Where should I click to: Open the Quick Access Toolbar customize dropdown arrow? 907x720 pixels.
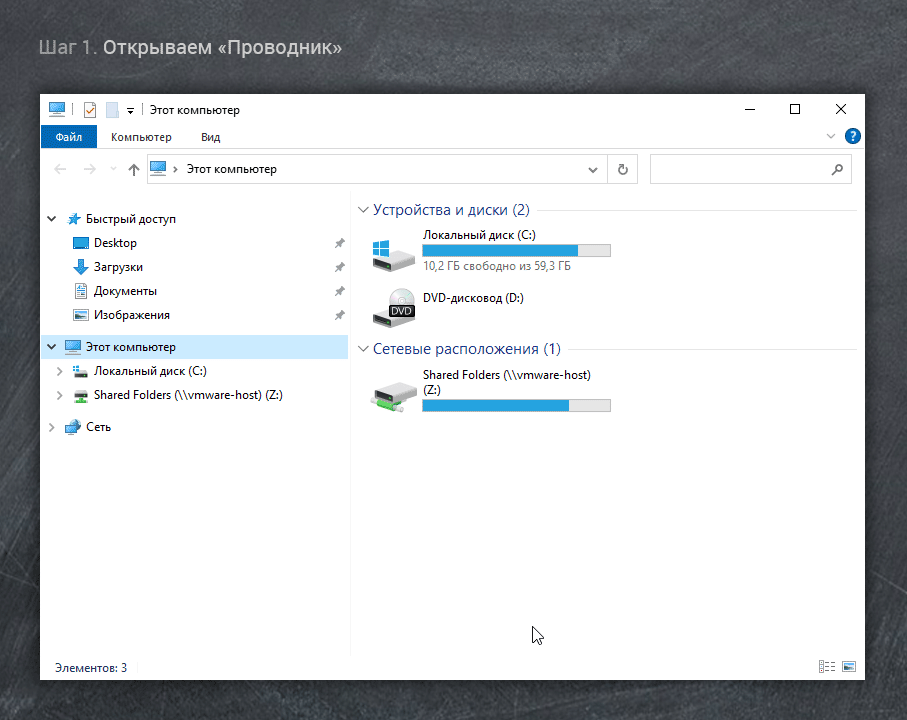pyautogui.click(x=130, y=111)
